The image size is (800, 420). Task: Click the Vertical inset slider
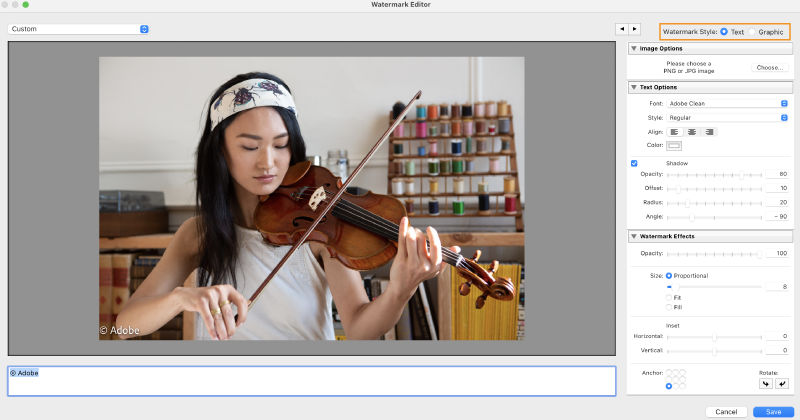tap(714, 351)
